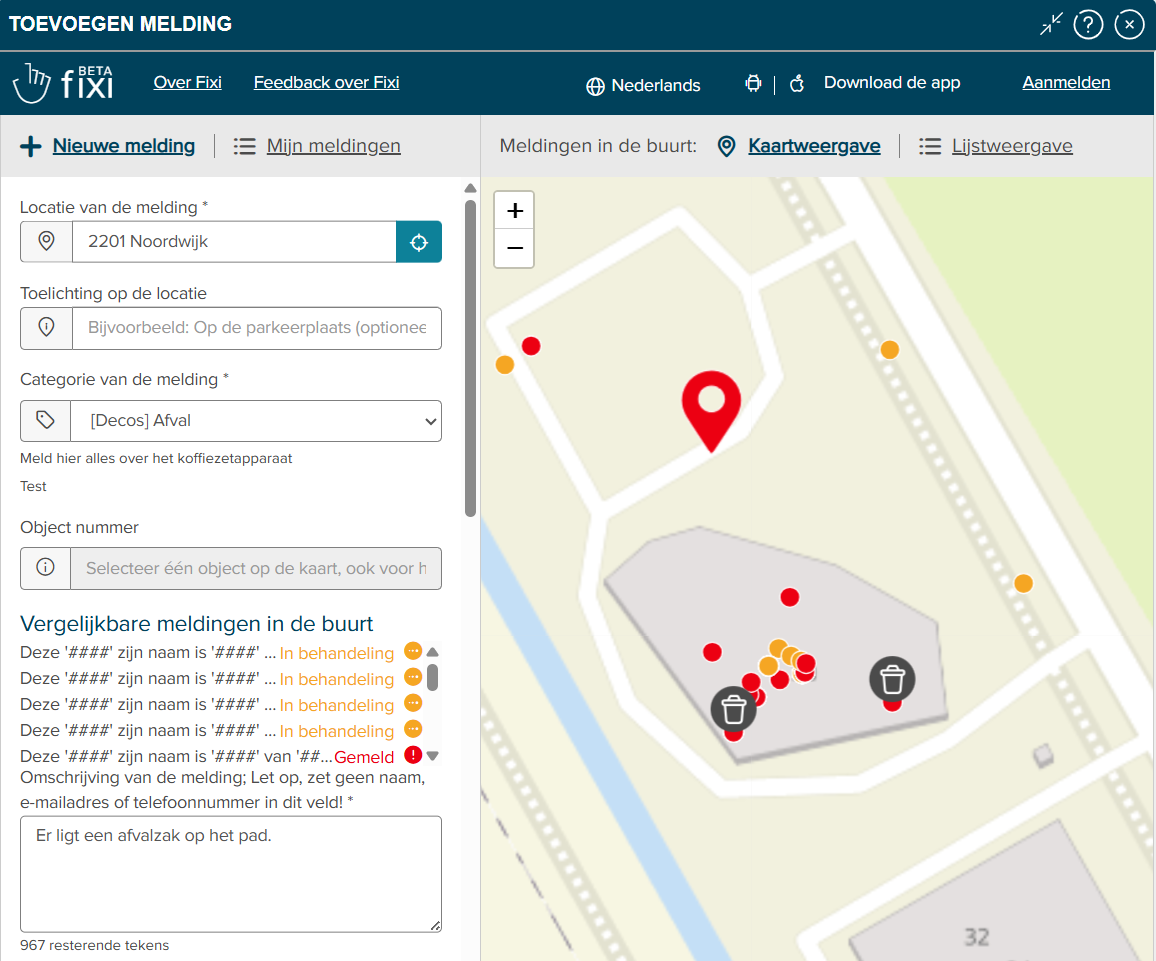Click the red location pin on map
The width and height of the screenshot is (1156, 961).
[711, 410]
